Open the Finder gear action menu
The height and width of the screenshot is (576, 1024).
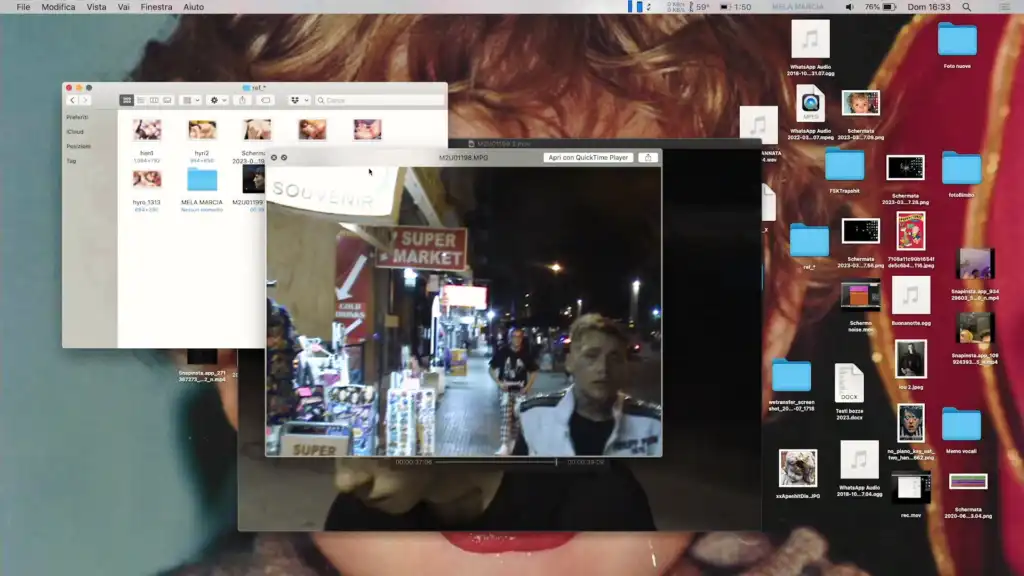[x=217, y=101]
